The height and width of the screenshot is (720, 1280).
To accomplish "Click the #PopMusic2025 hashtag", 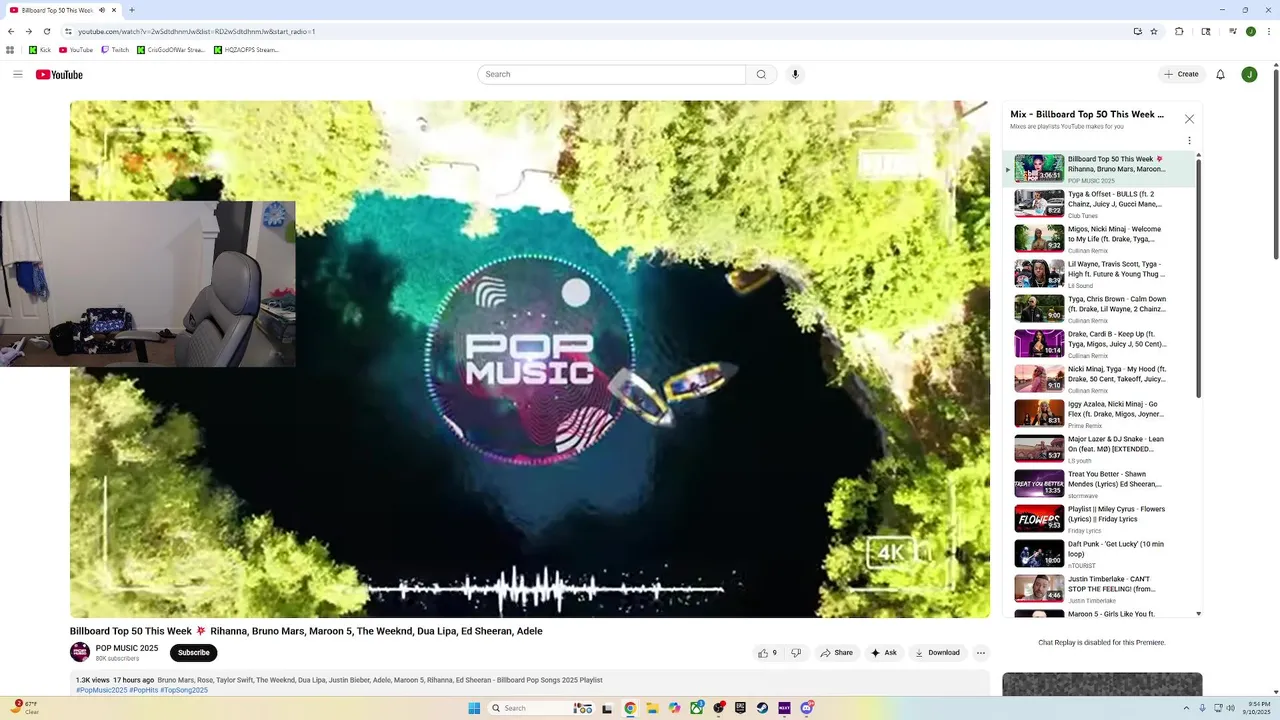I will (x=102, y=690).
